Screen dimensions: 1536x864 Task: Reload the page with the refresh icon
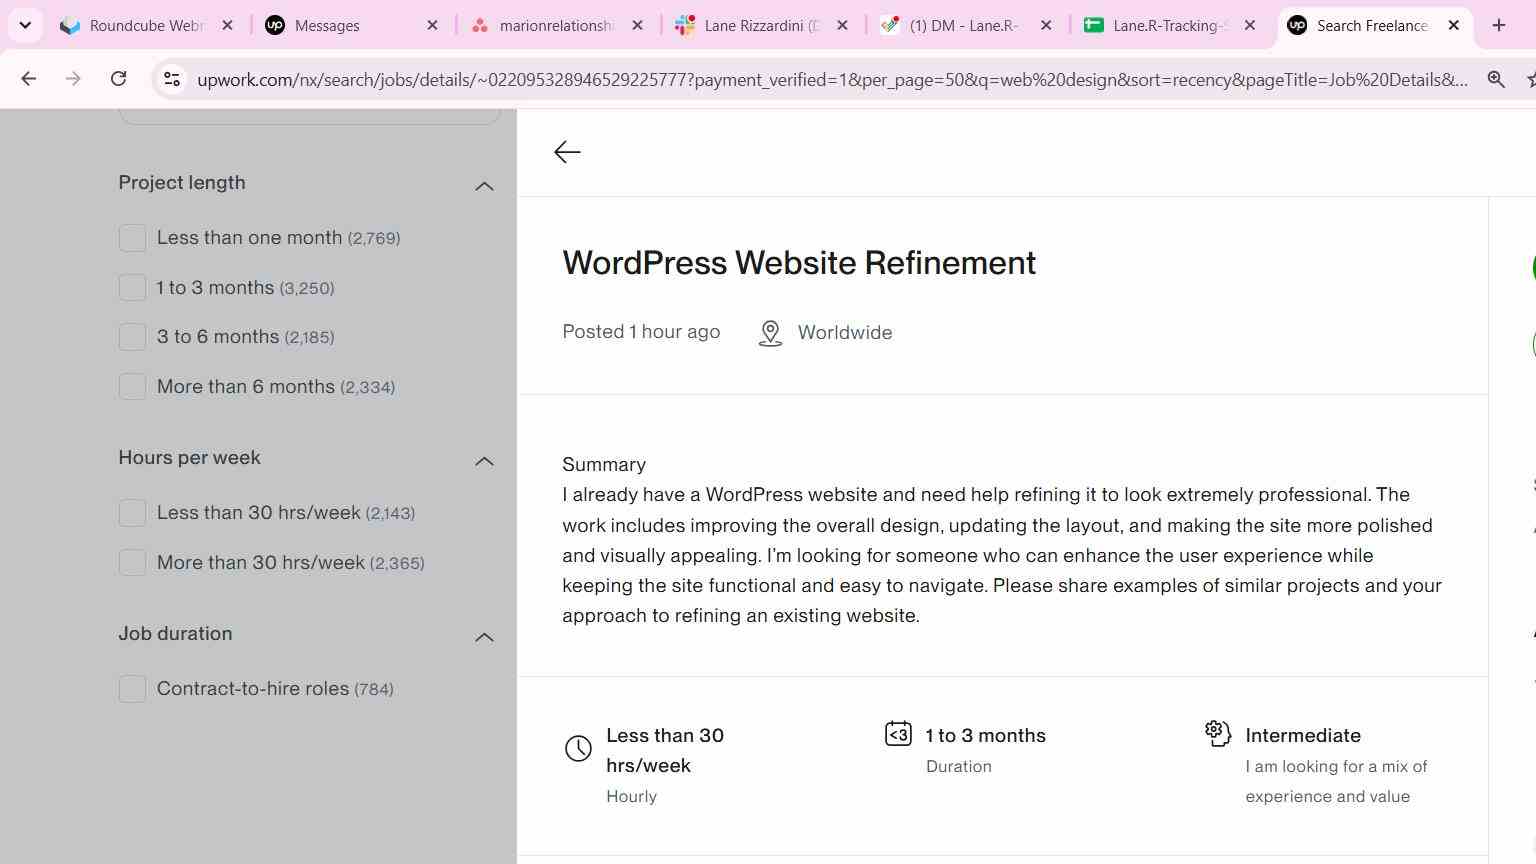click(x=118, y=79)
